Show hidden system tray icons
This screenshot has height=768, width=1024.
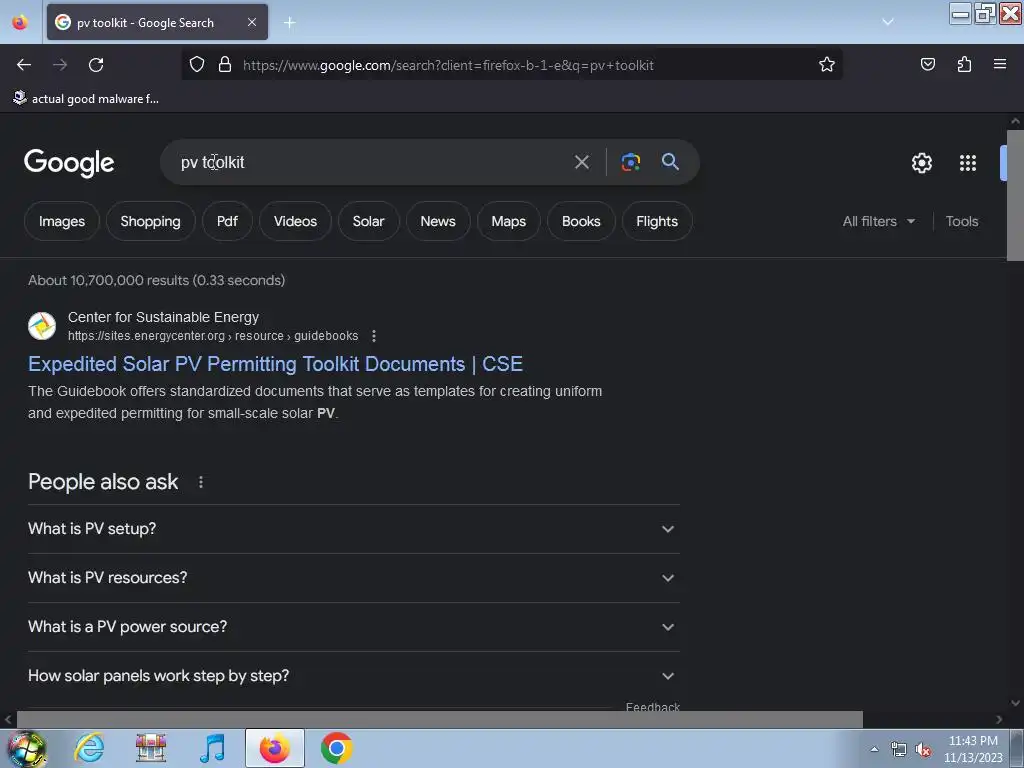point(874,749)
